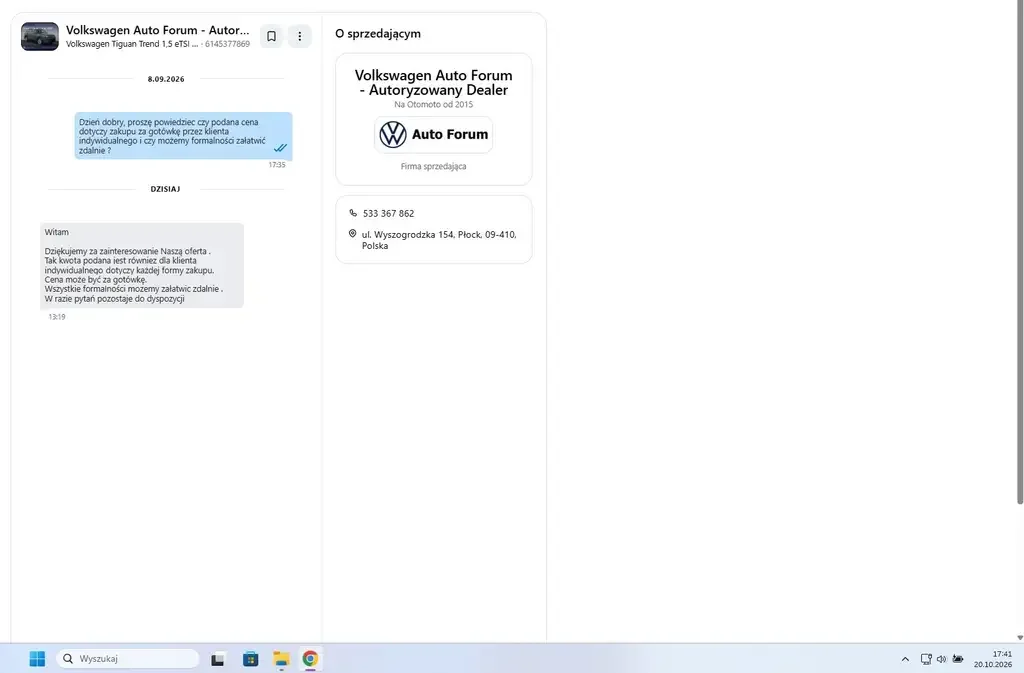Click the scrollbar down arrow

[1020, 638]
